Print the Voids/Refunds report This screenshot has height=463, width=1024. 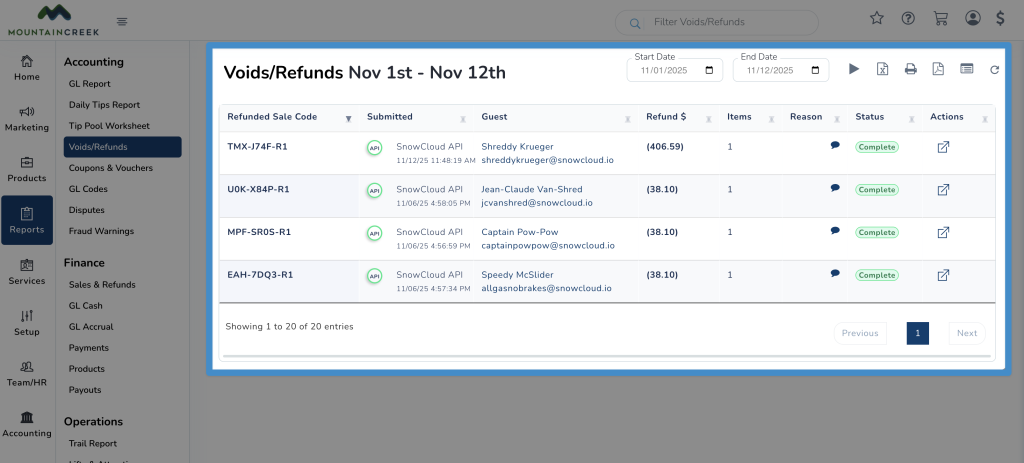[910, 69]
